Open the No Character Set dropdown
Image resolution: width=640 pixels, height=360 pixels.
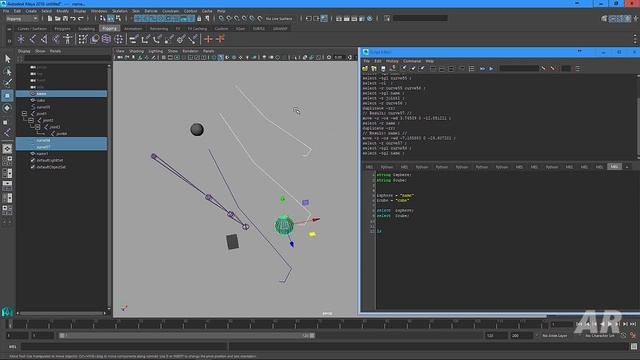click(599, 336)
